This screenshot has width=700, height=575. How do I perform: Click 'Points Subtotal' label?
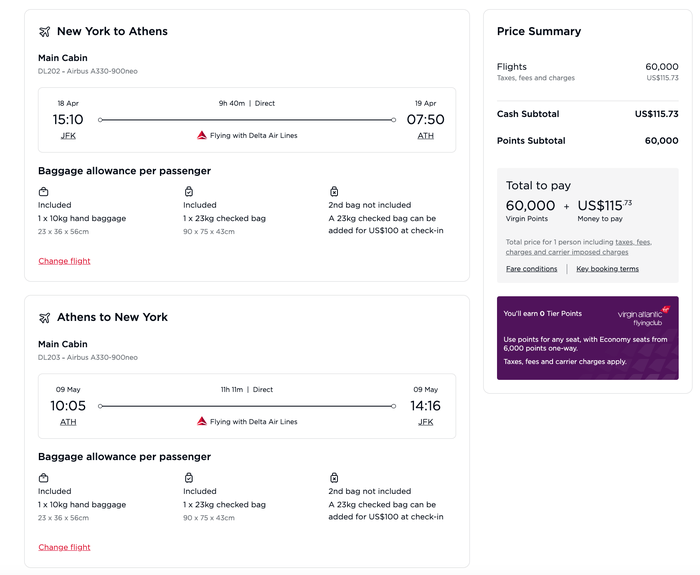[531, 141]
